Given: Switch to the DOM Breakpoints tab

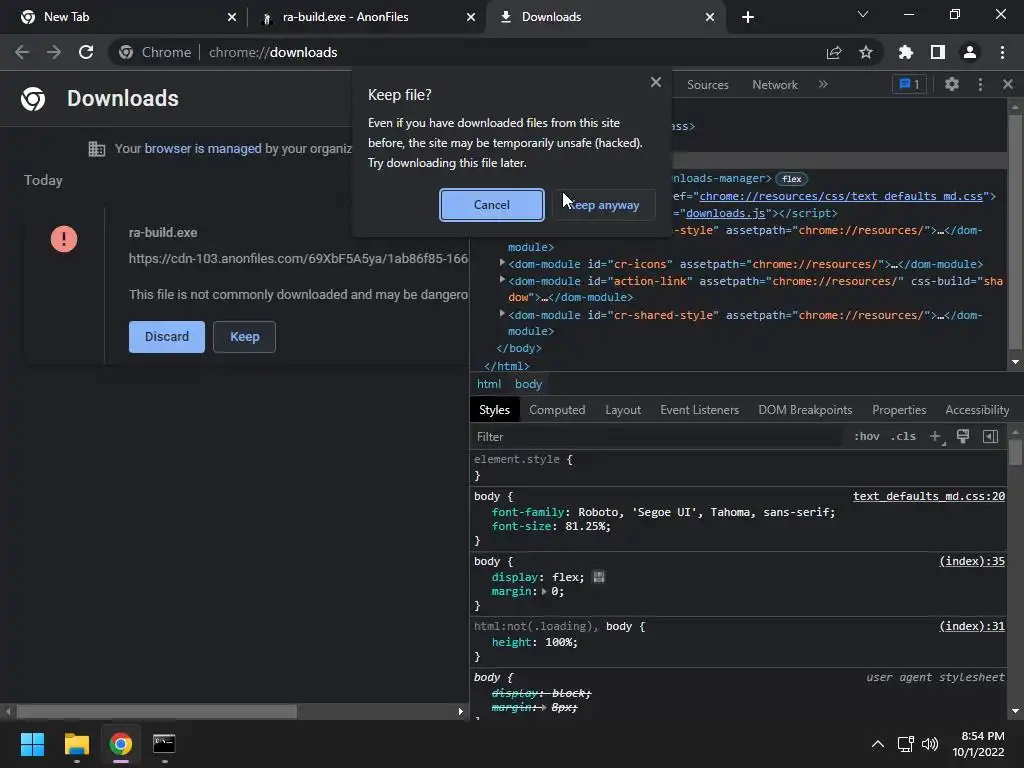Looking at the screenshot, I should pyautogui.click(x=805, y=410).
